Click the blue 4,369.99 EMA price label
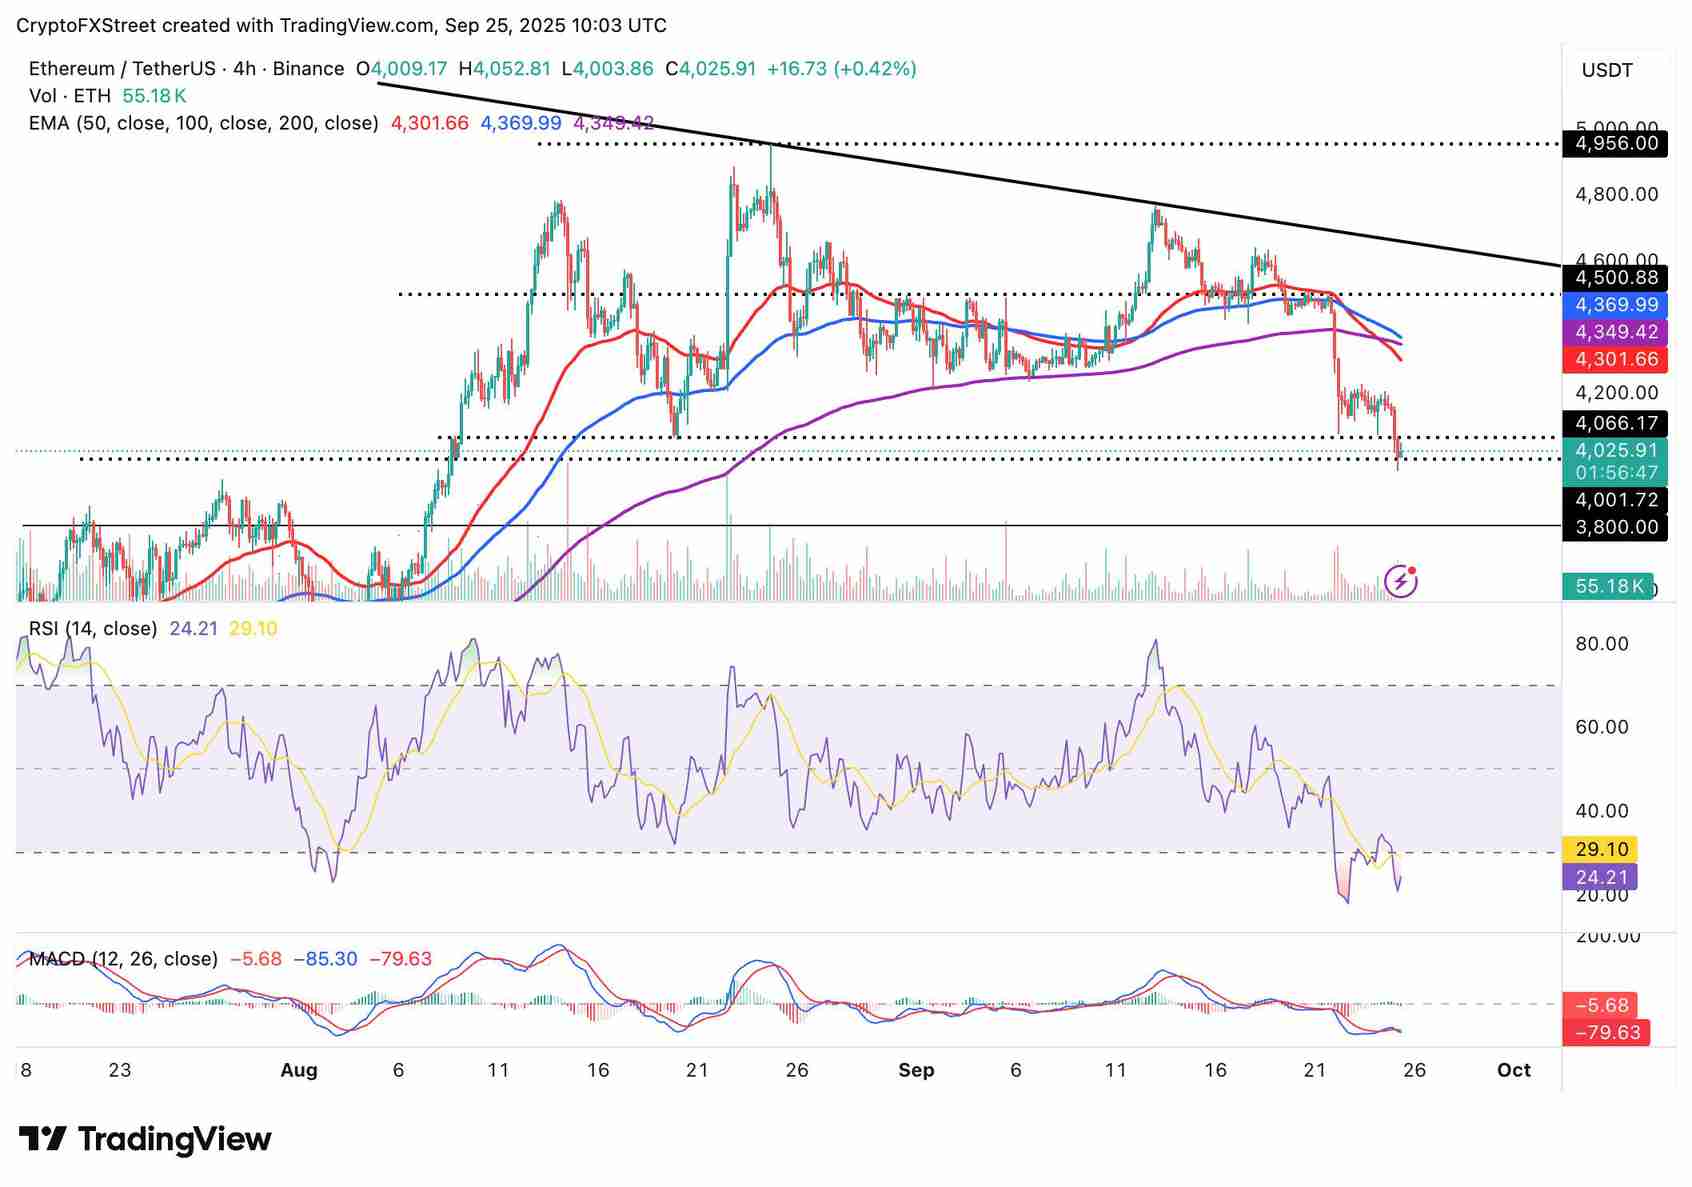The width and height of the screenshot is (1692, 1187). click(x=1616, y=305)
